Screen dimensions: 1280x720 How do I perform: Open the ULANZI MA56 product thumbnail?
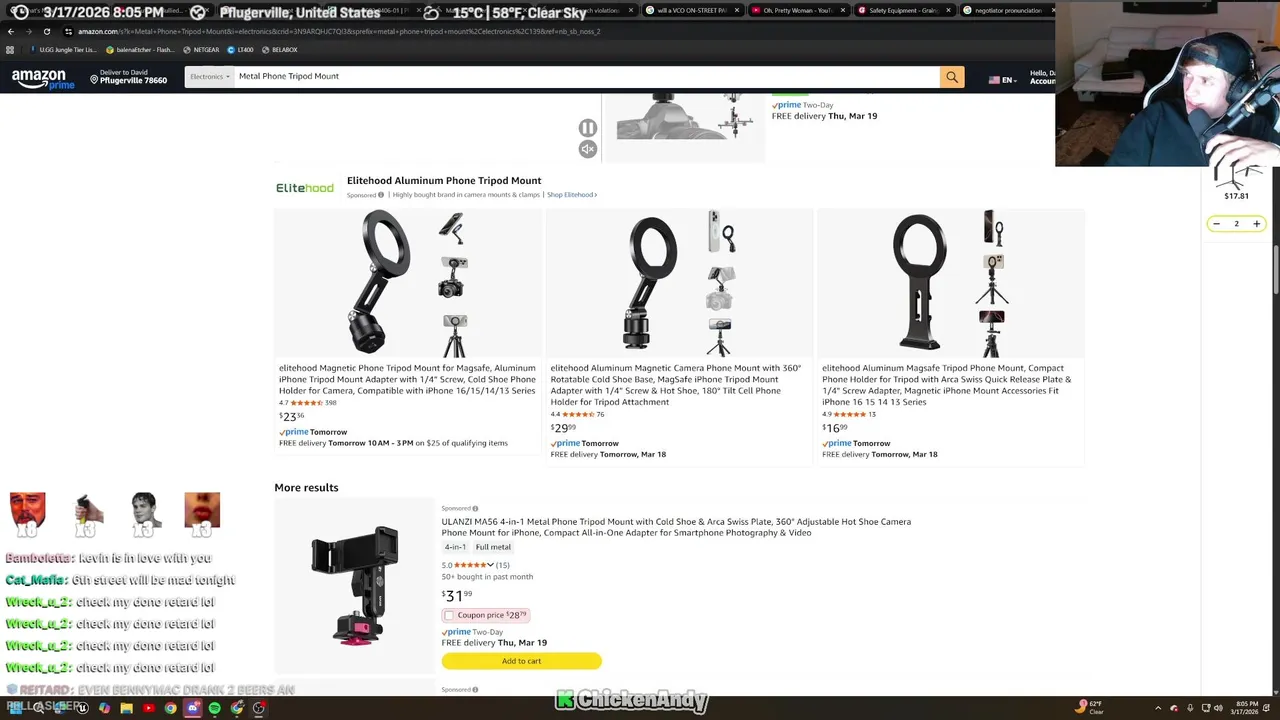(355, 585)
